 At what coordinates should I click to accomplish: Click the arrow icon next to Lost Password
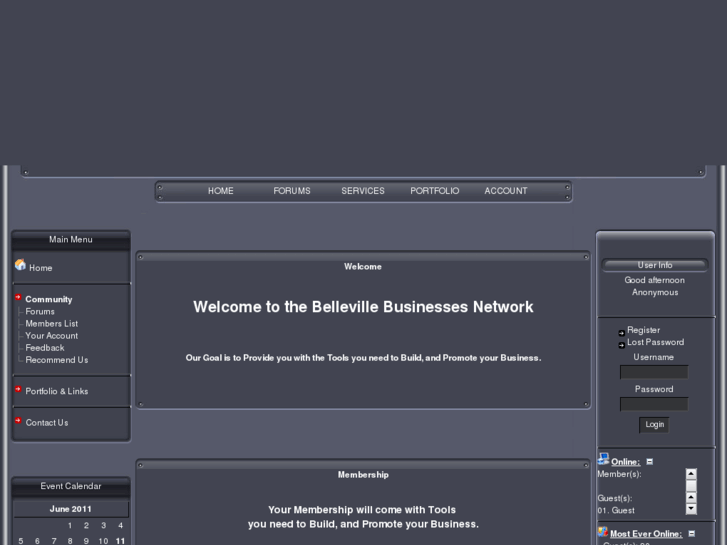[x=621, y=344]
